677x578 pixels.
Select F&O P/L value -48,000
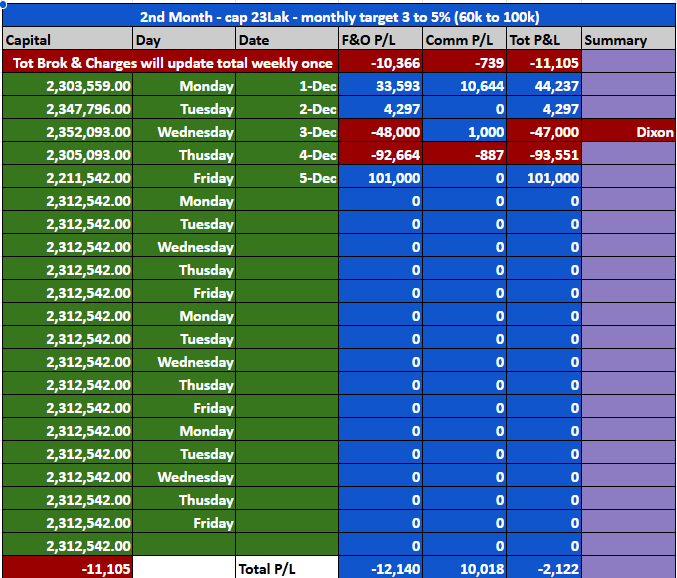[380, 132]
